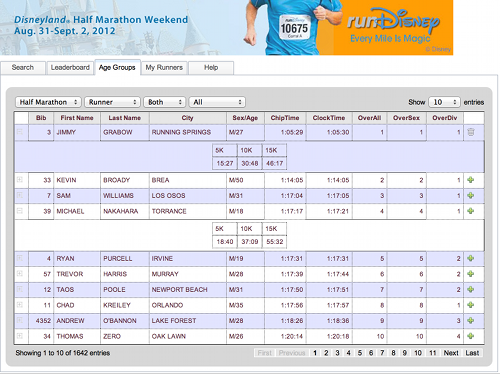Add Michael Nakahara with green plus icon

click(x=471, y=211)
